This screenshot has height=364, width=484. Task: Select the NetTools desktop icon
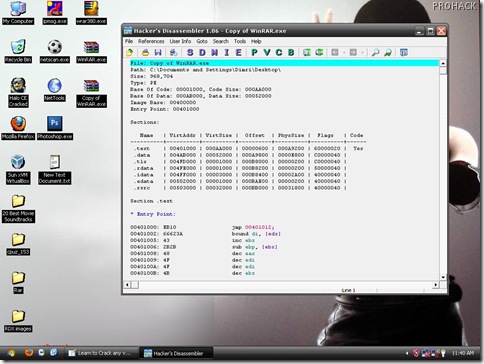pos(55,90)
